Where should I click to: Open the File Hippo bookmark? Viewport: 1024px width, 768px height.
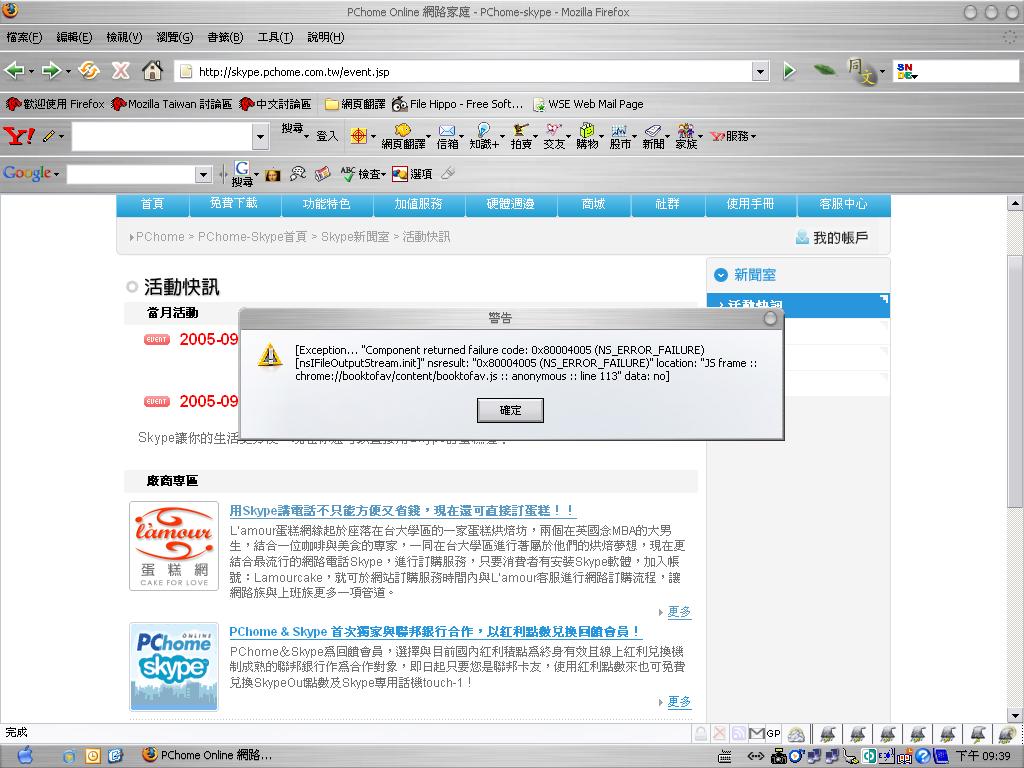[x=458, y=104]
